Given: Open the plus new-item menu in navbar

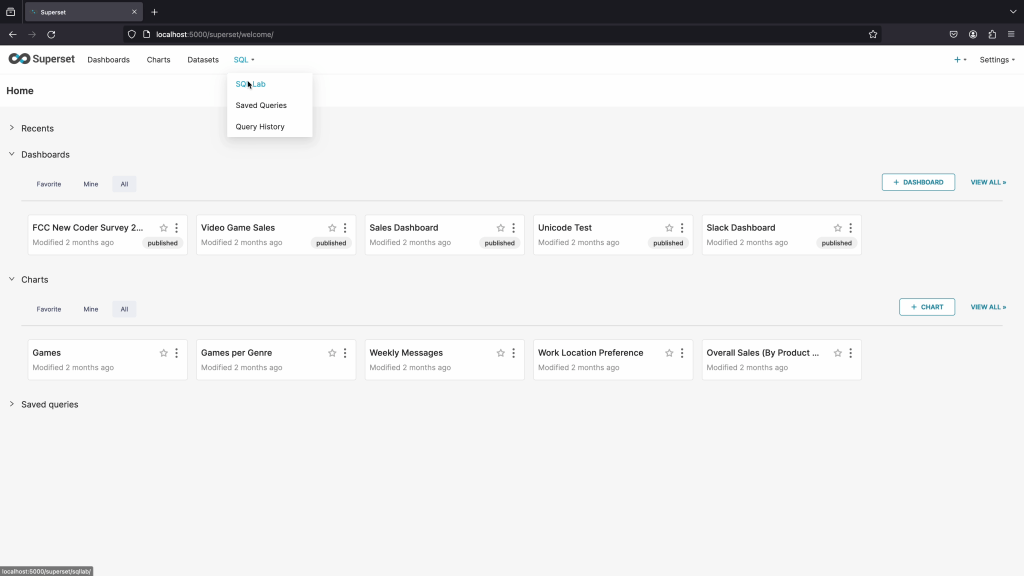Looking at the screenshot, I should [959, 60].
